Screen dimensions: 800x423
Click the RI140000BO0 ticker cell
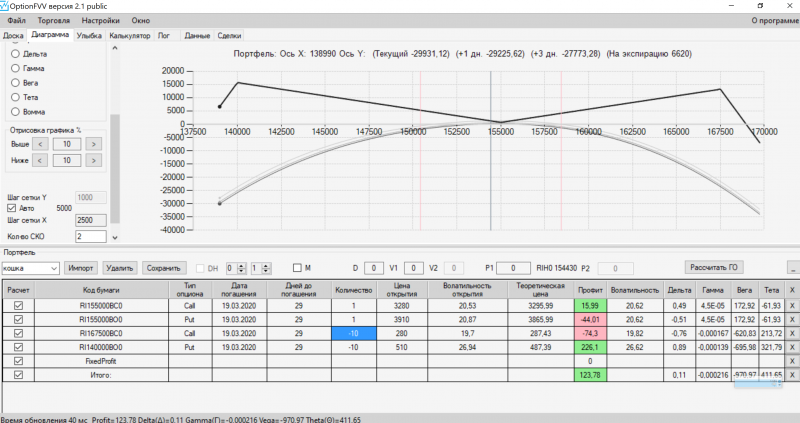[x=101, y=347]
